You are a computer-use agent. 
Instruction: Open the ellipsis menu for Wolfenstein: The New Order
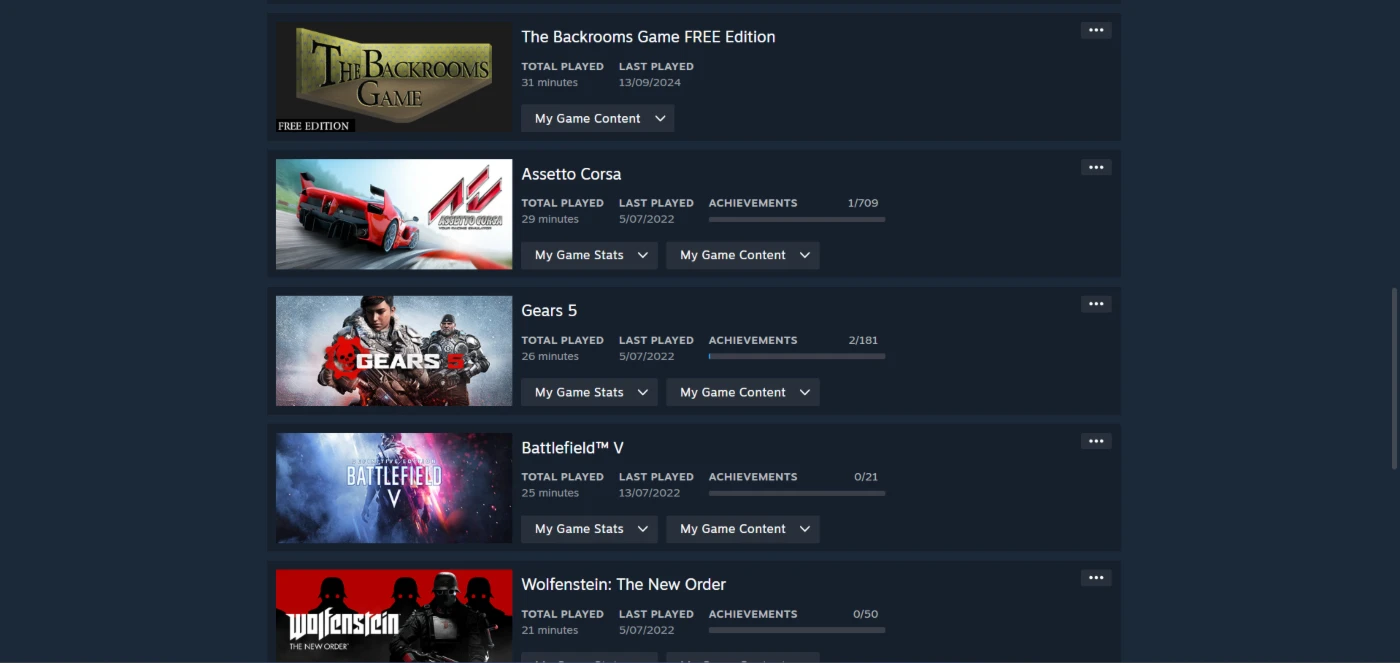click(1096, 578)
